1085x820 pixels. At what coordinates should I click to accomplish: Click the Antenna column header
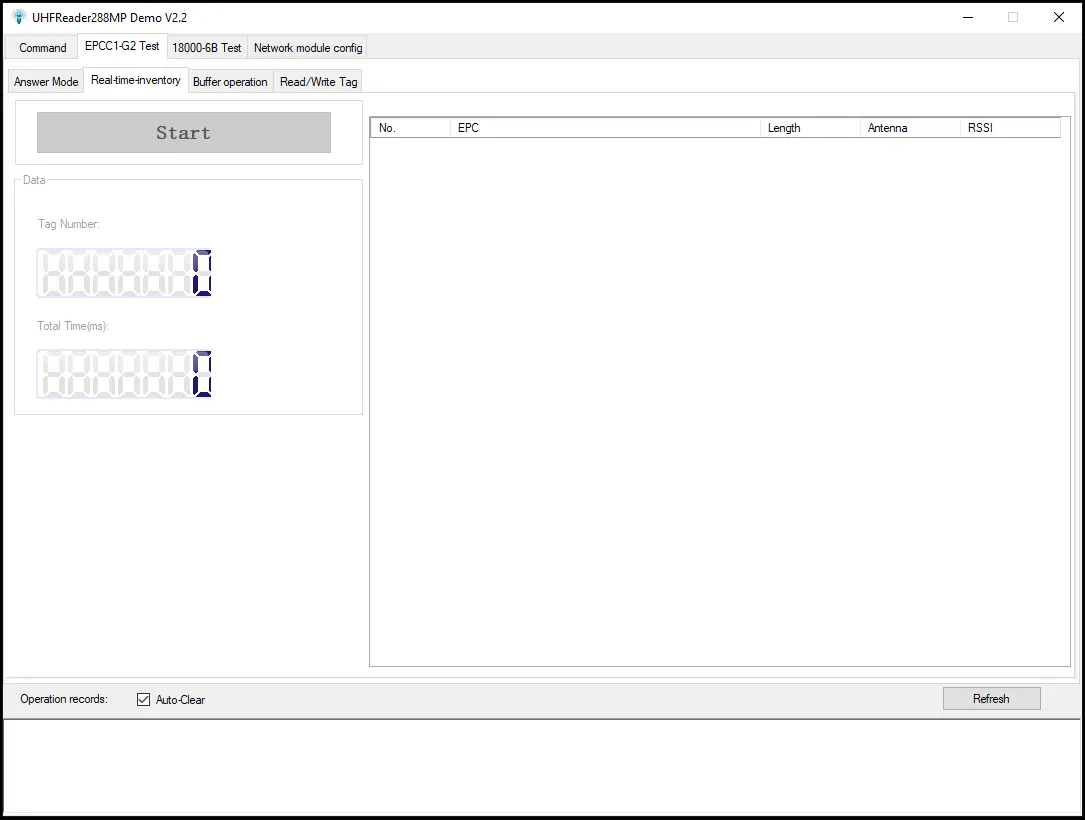coord(910,128)
